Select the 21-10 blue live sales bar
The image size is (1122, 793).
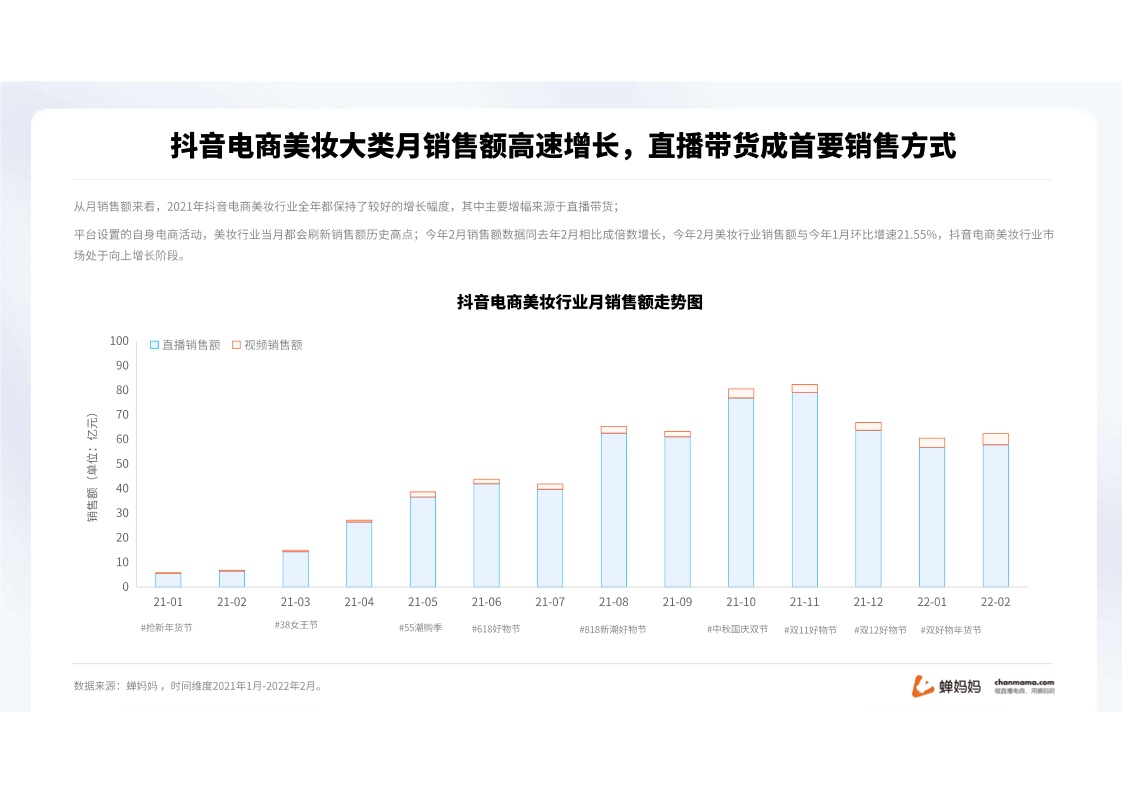[x=740, y=492]
